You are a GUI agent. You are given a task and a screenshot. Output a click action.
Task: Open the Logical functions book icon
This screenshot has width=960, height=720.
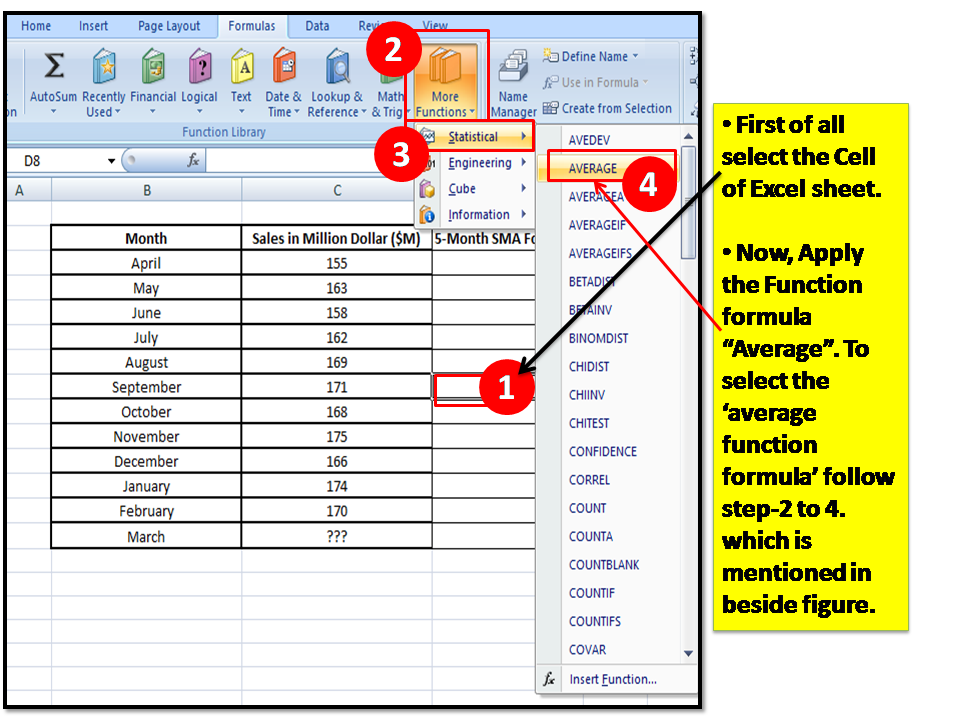pos(200,66)
